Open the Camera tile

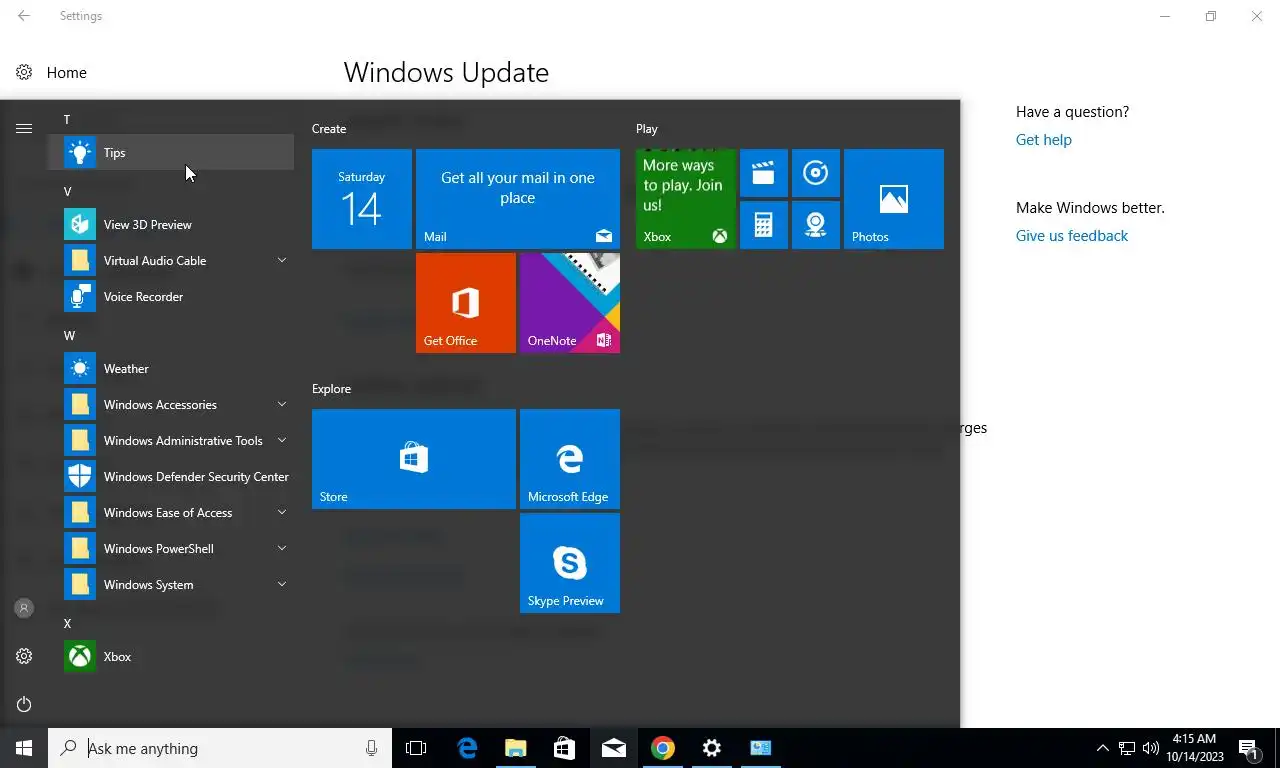tap(816, 225)
